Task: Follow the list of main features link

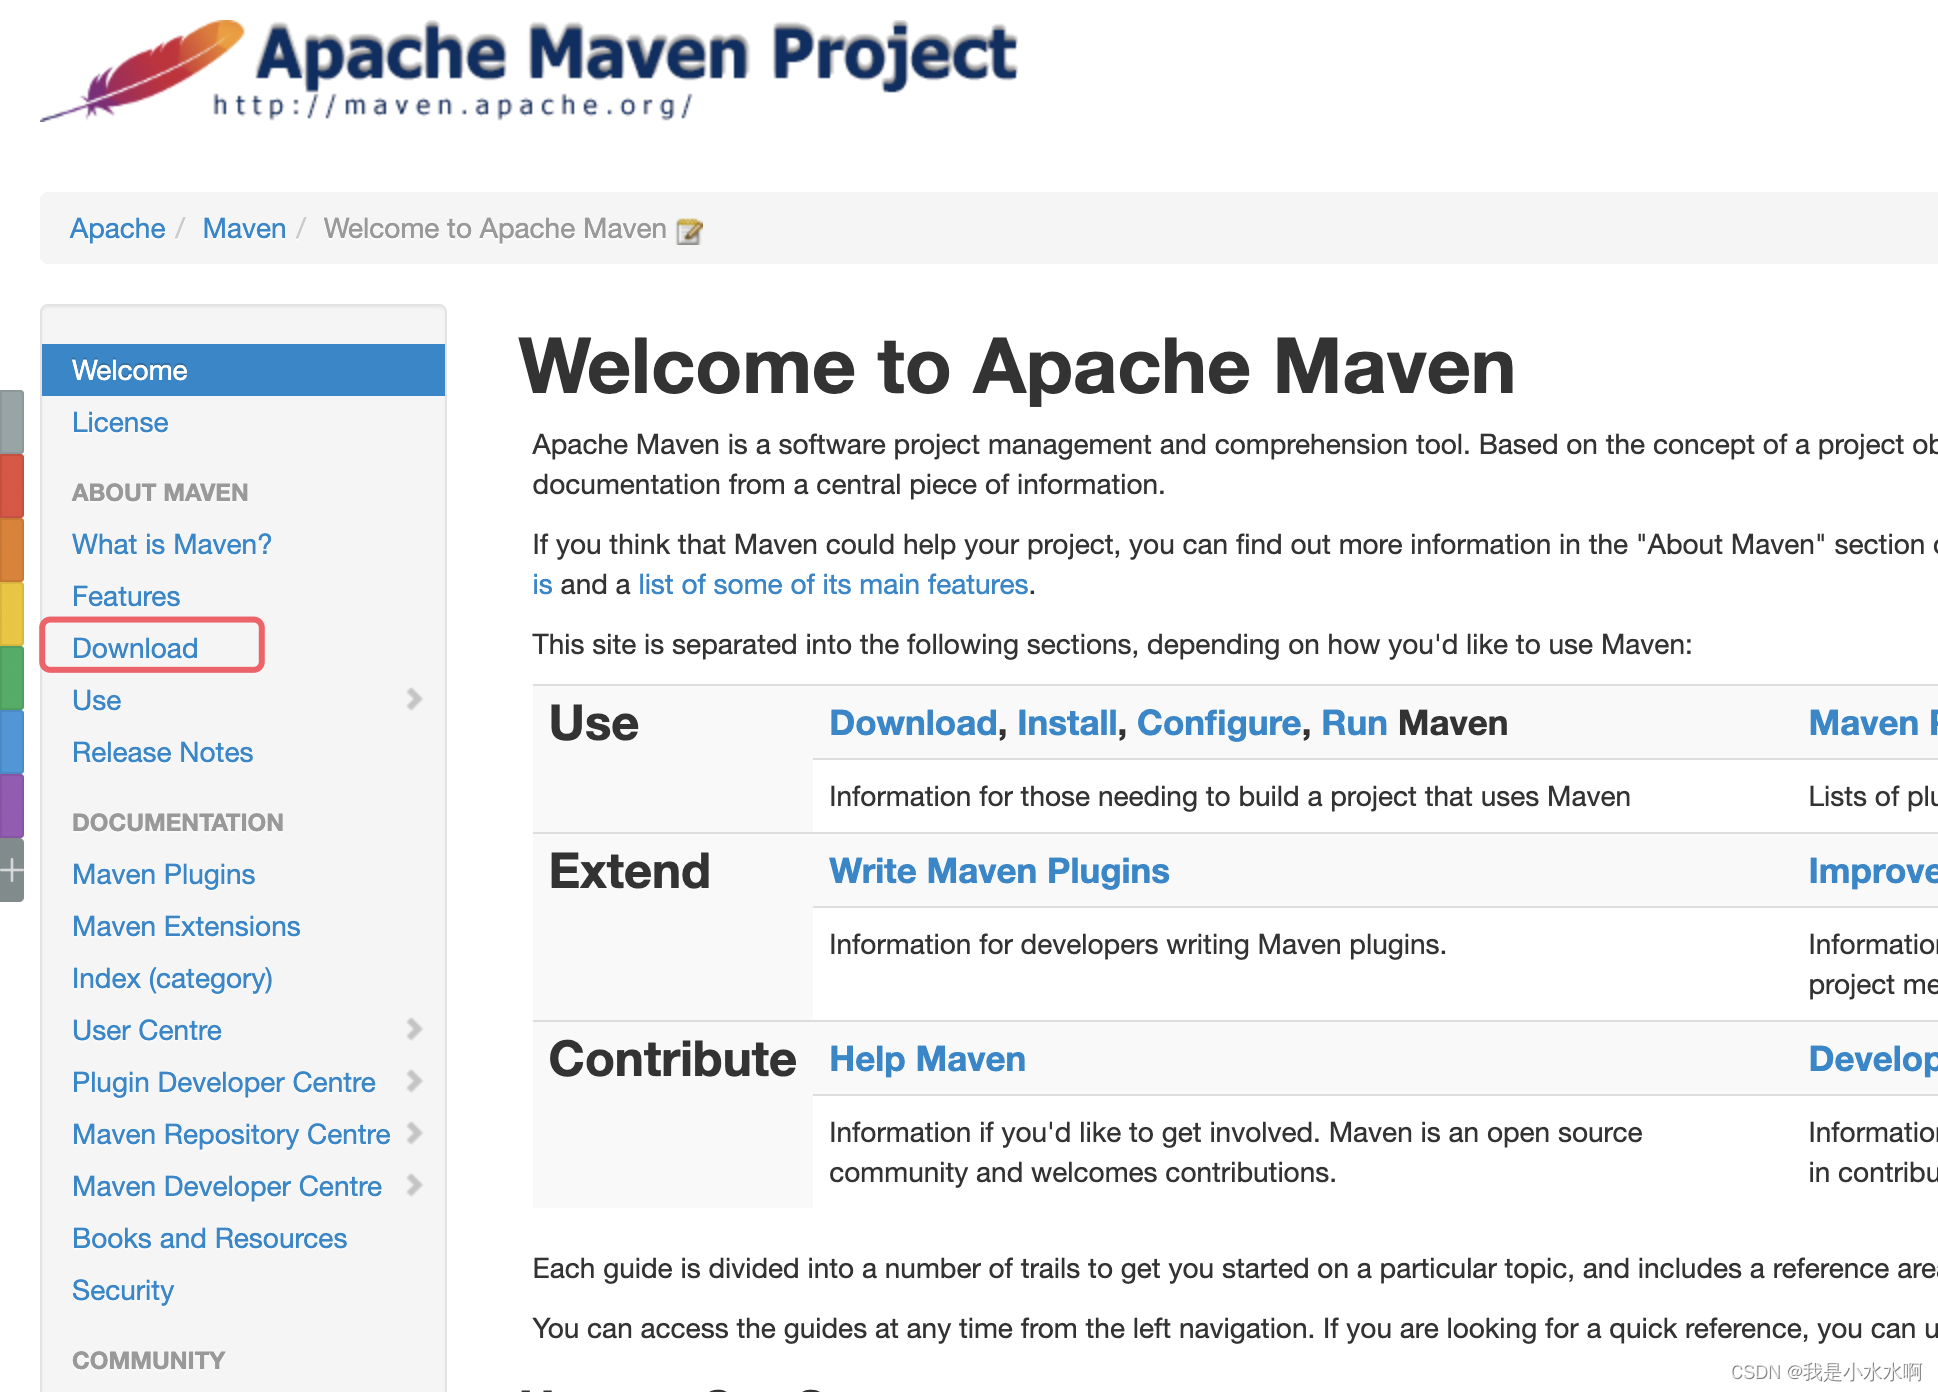Action: [833, 584]
